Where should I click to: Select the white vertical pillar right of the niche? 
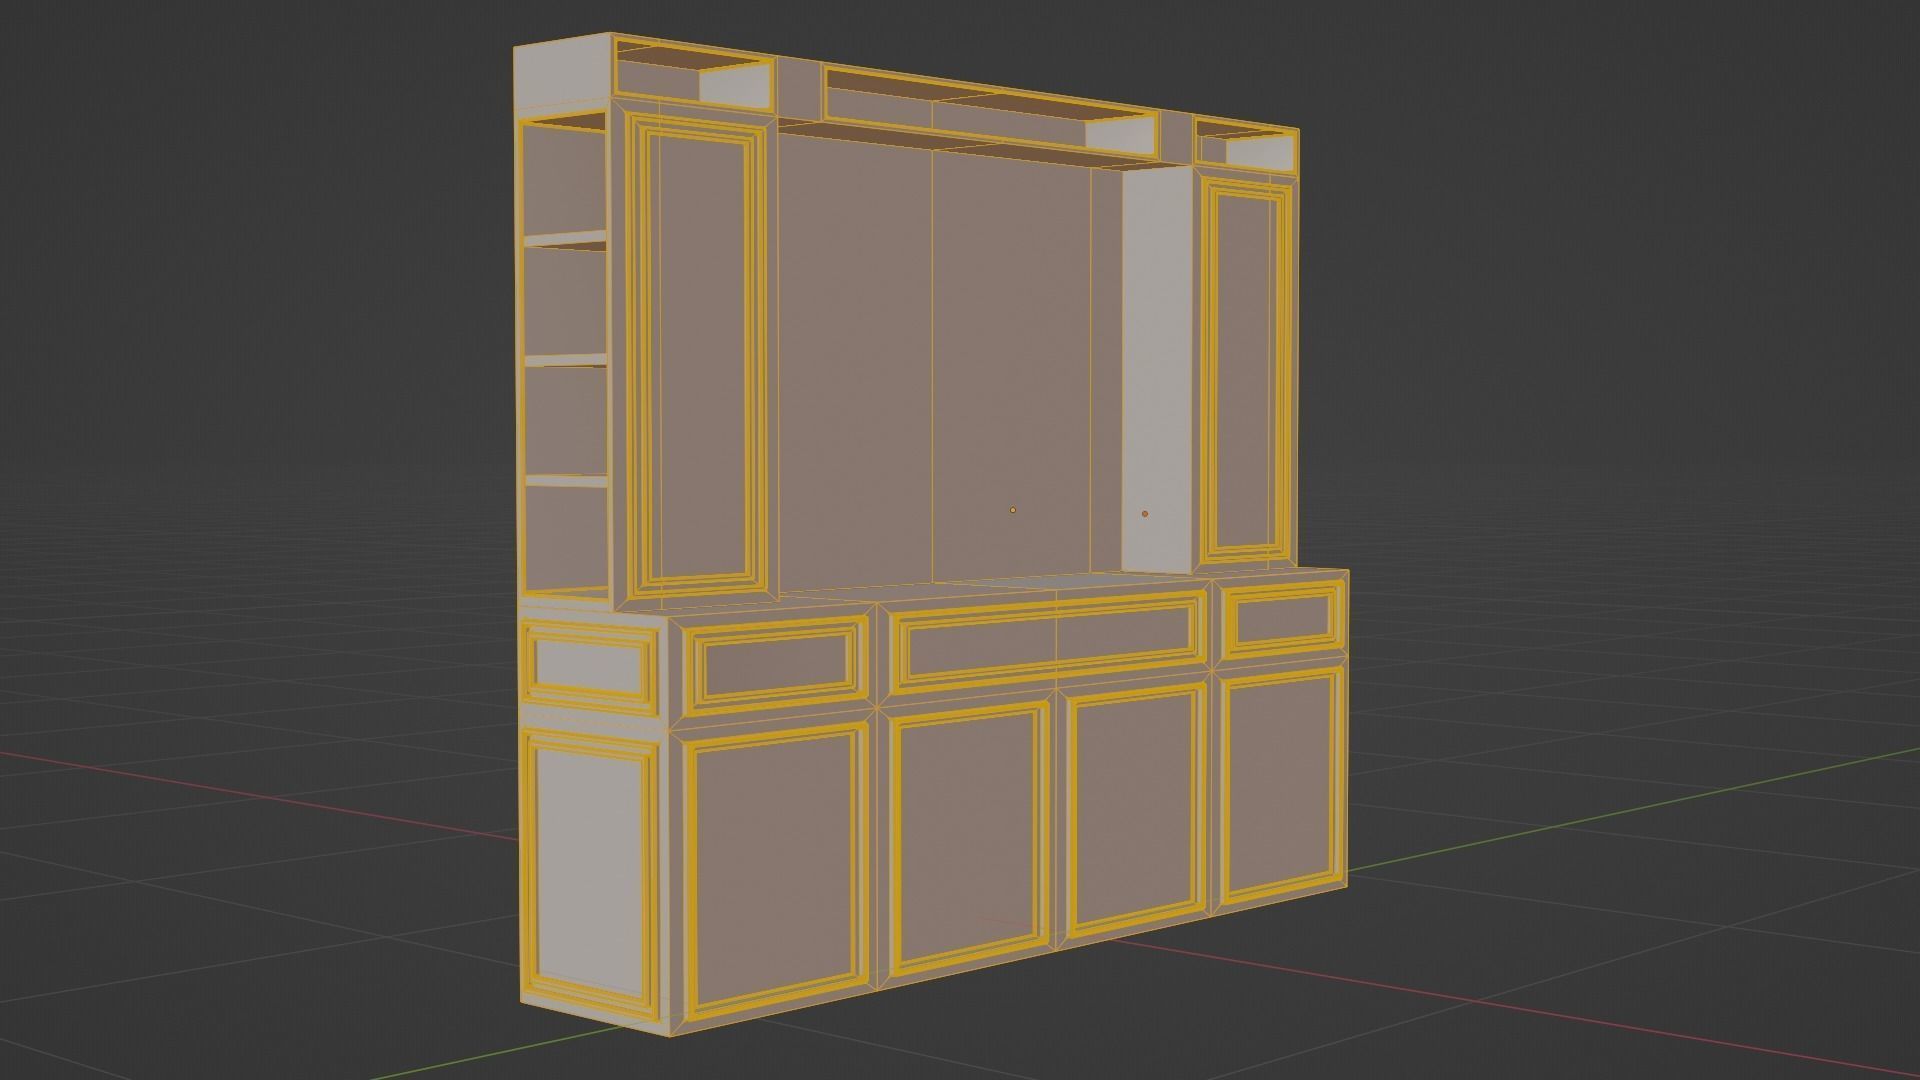point(1157,368)
